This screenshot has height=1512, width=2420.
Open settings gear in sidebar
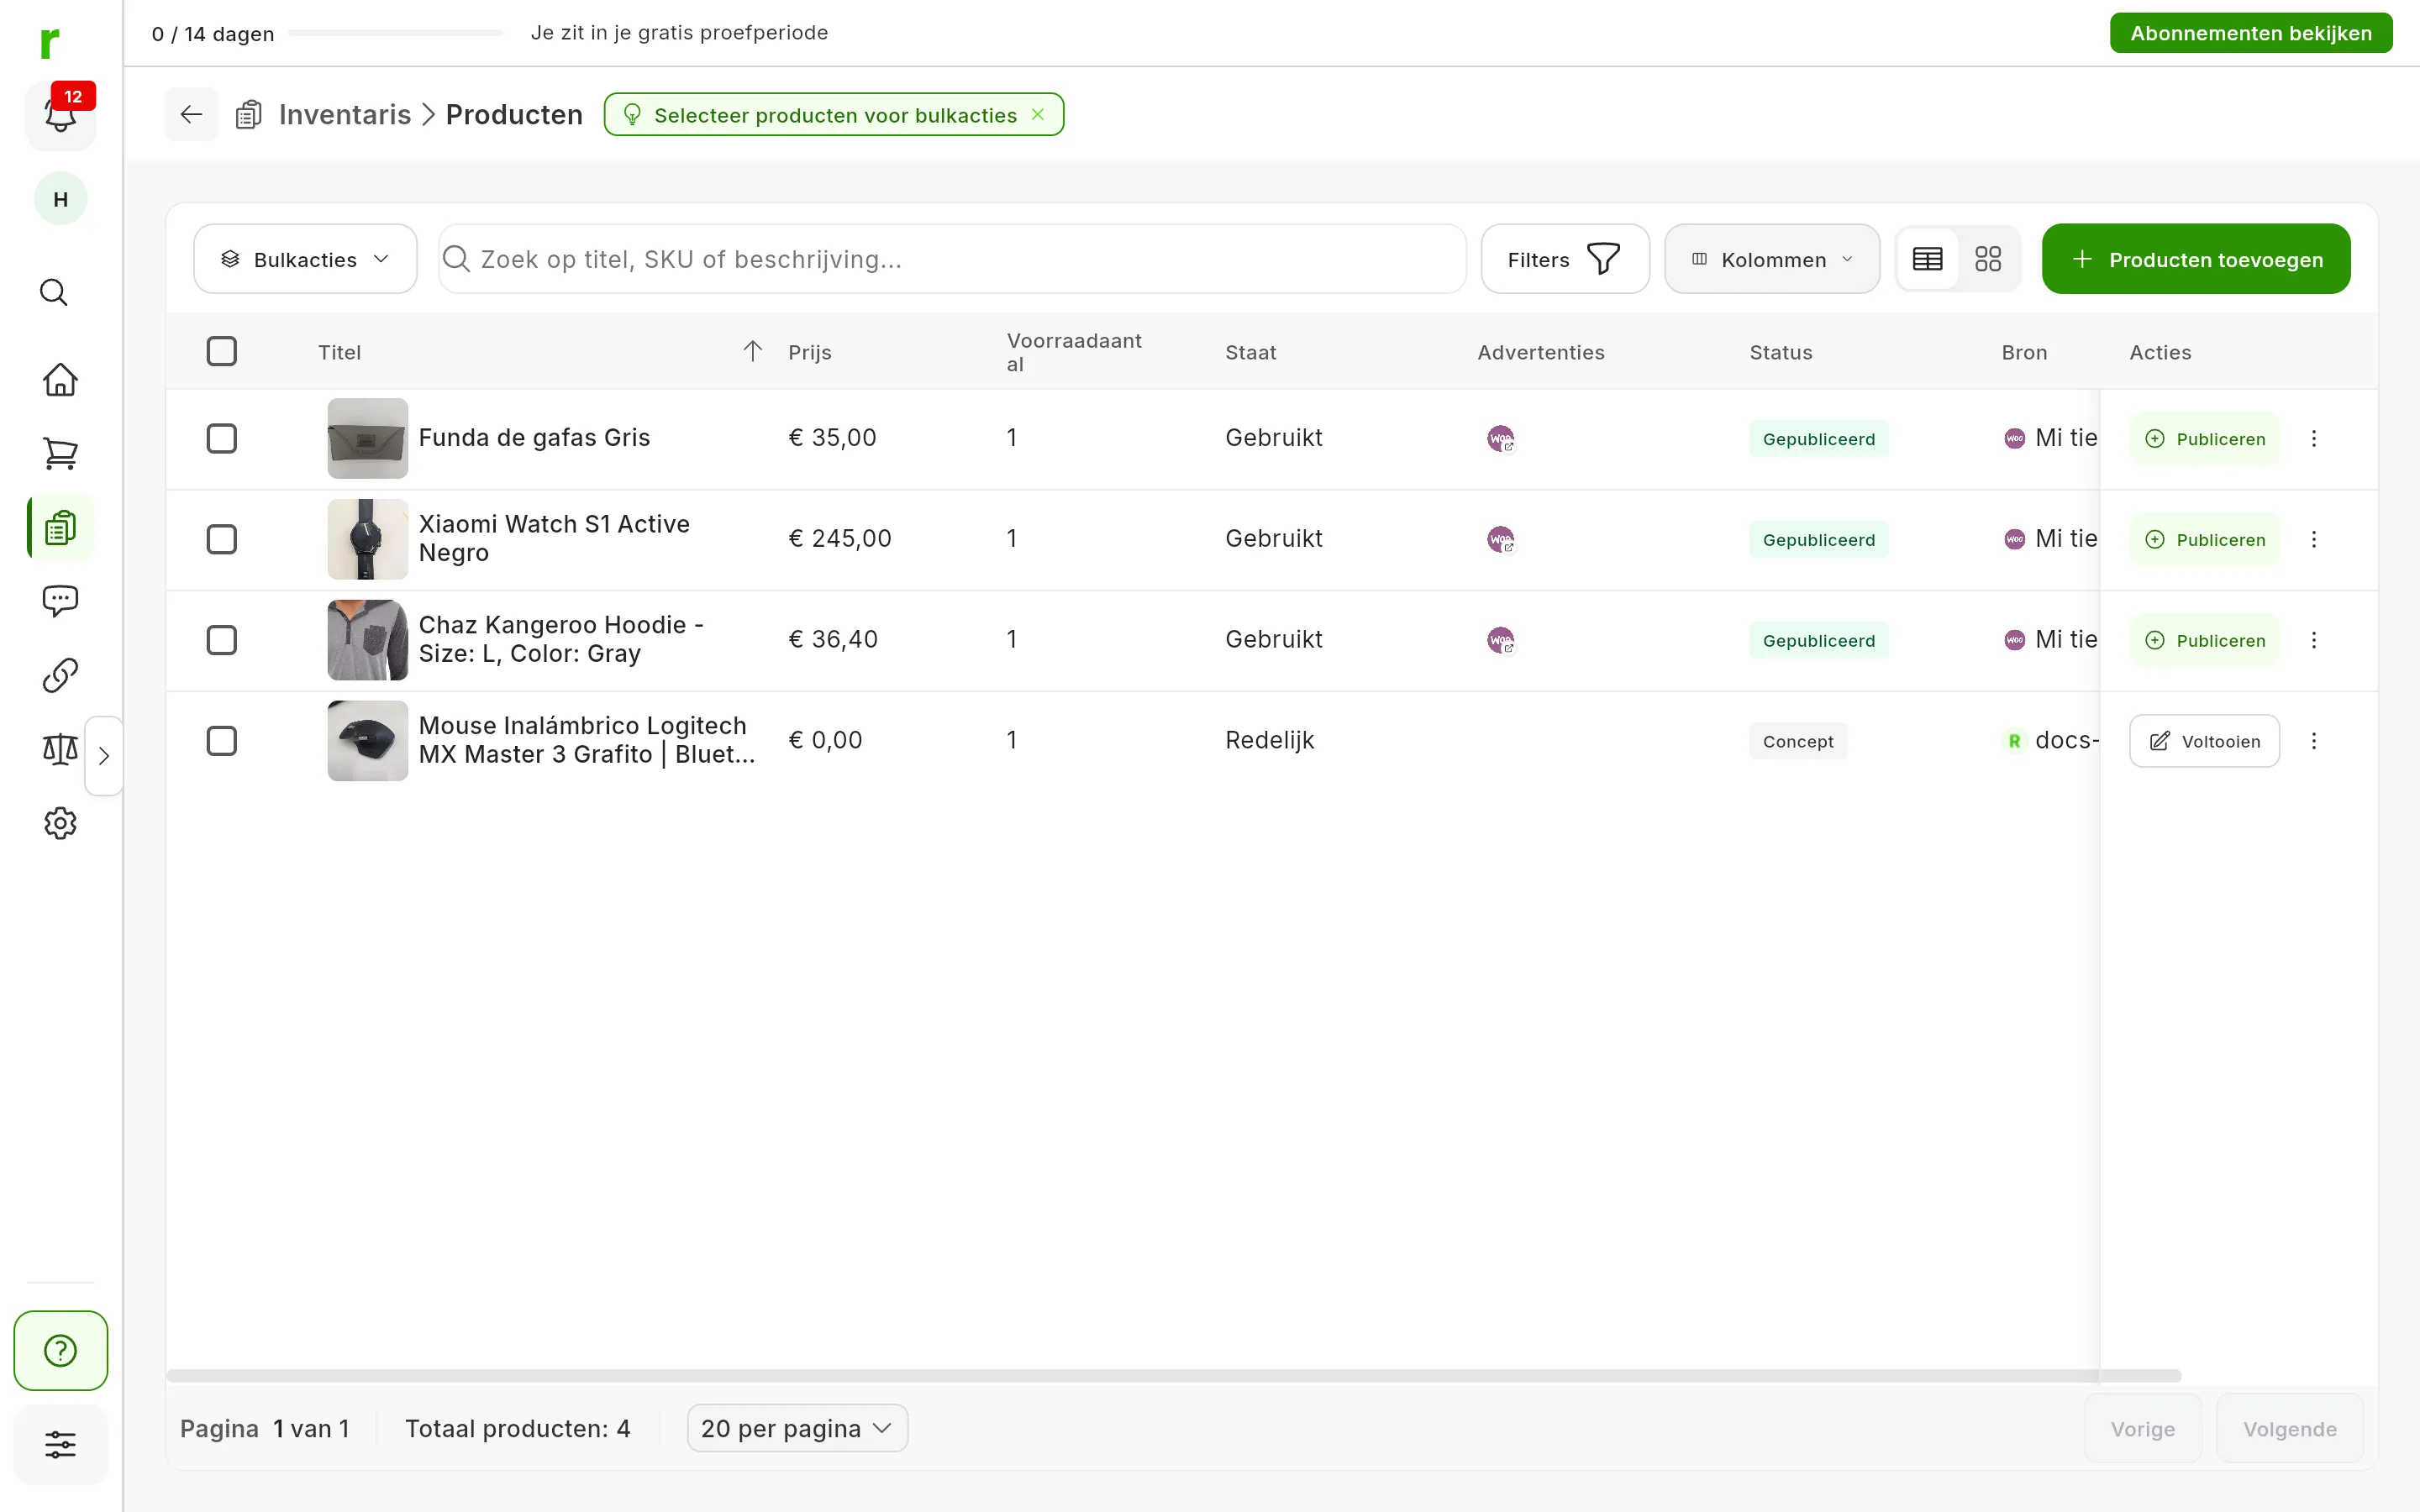(60, 823)
